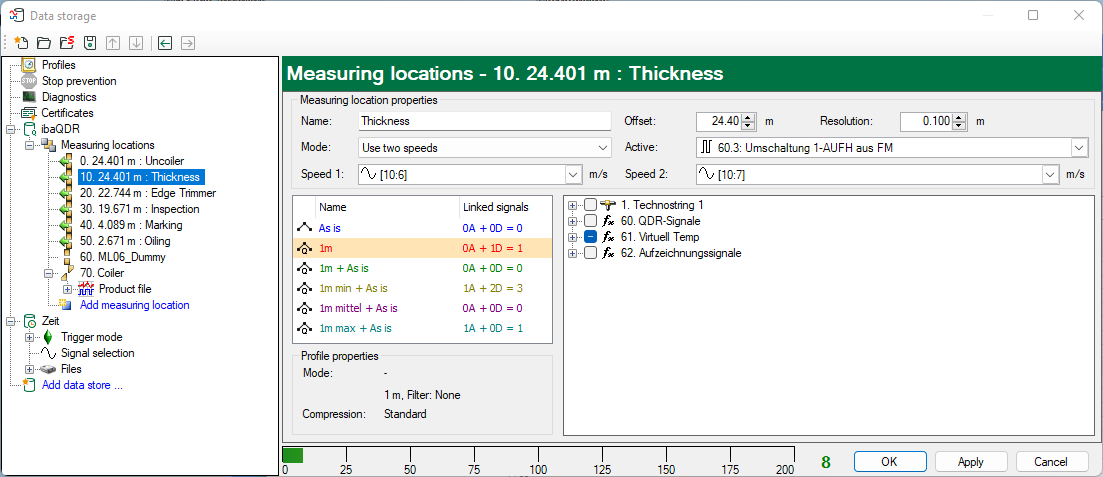This screenshot has height=477, width=1103.
Task: Click the Certificates icon in tree
Action: coord(29,113)
